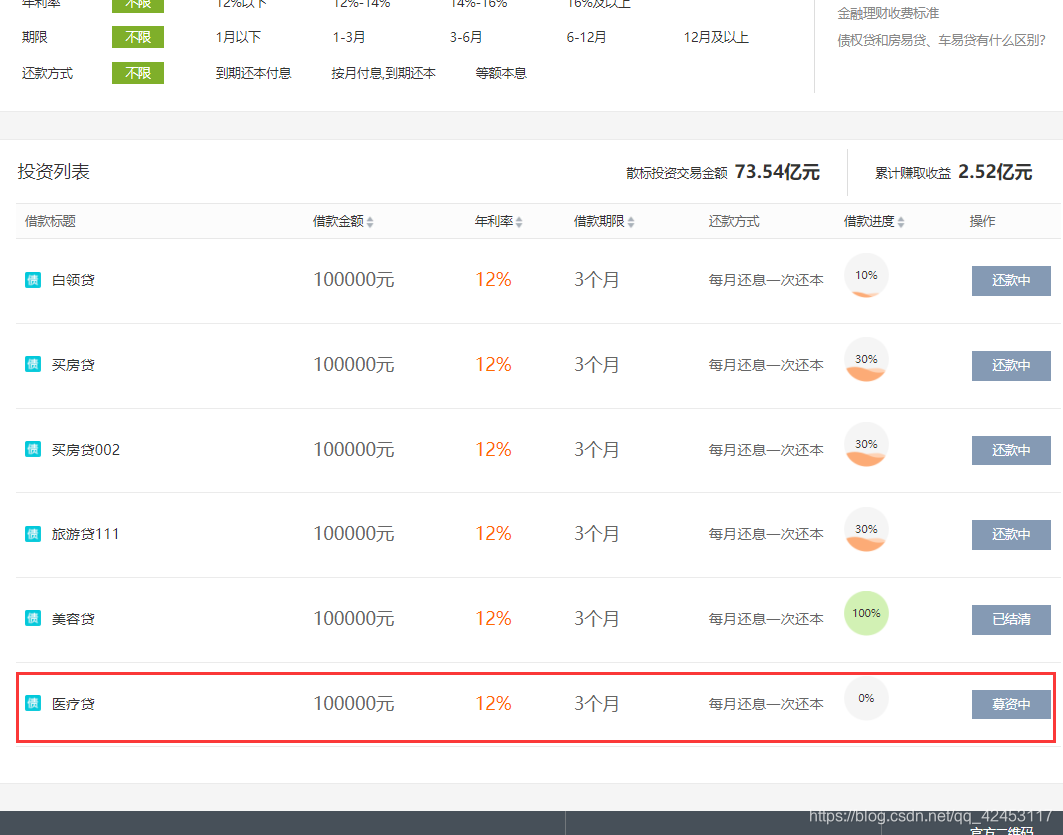Click 73.54亿元 transaction total

(777, 172)
